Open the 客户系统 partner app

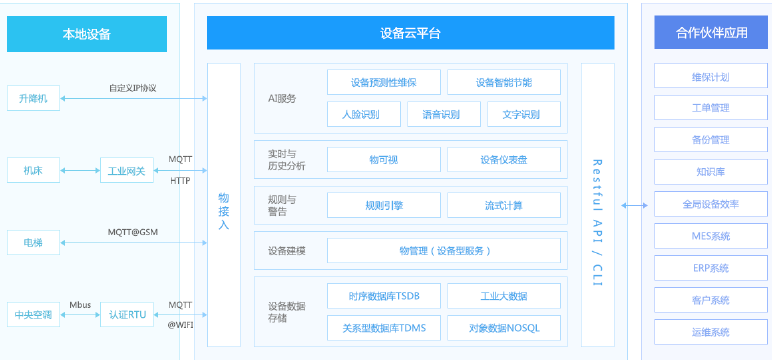711,300
